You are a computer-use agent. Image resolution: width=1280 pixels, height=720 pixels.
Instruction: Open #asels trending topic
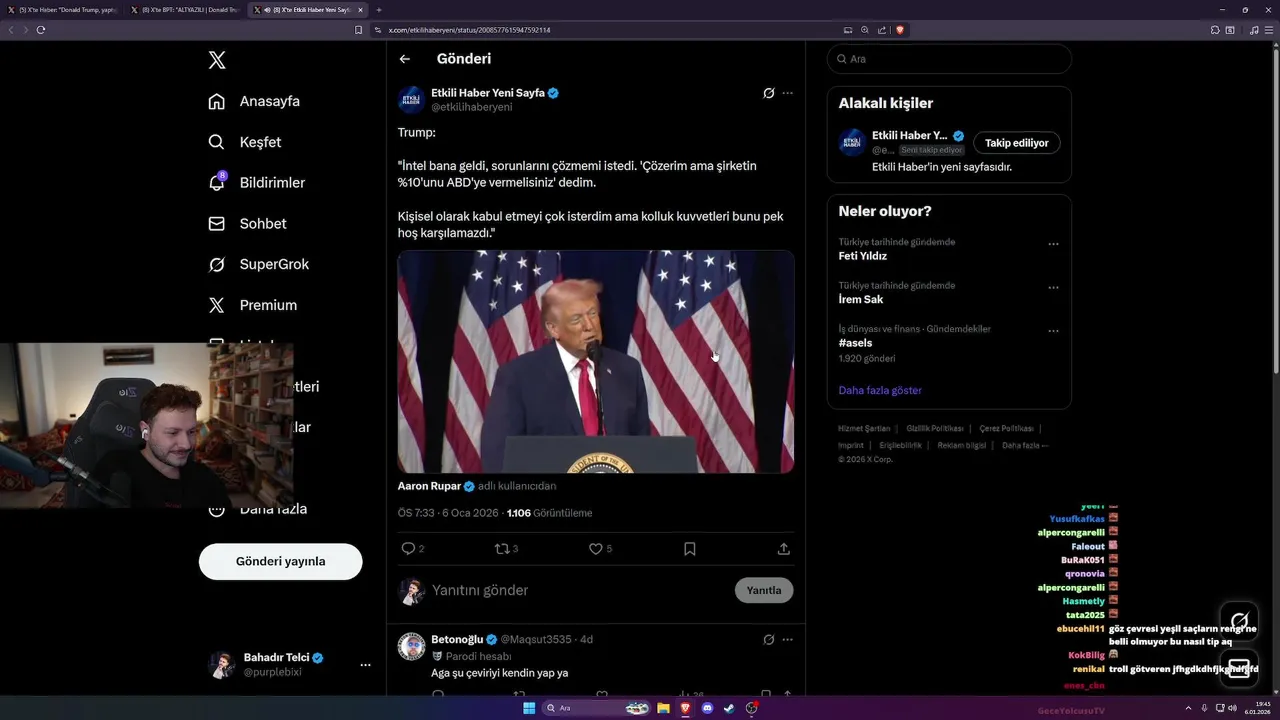coord(856,343)
